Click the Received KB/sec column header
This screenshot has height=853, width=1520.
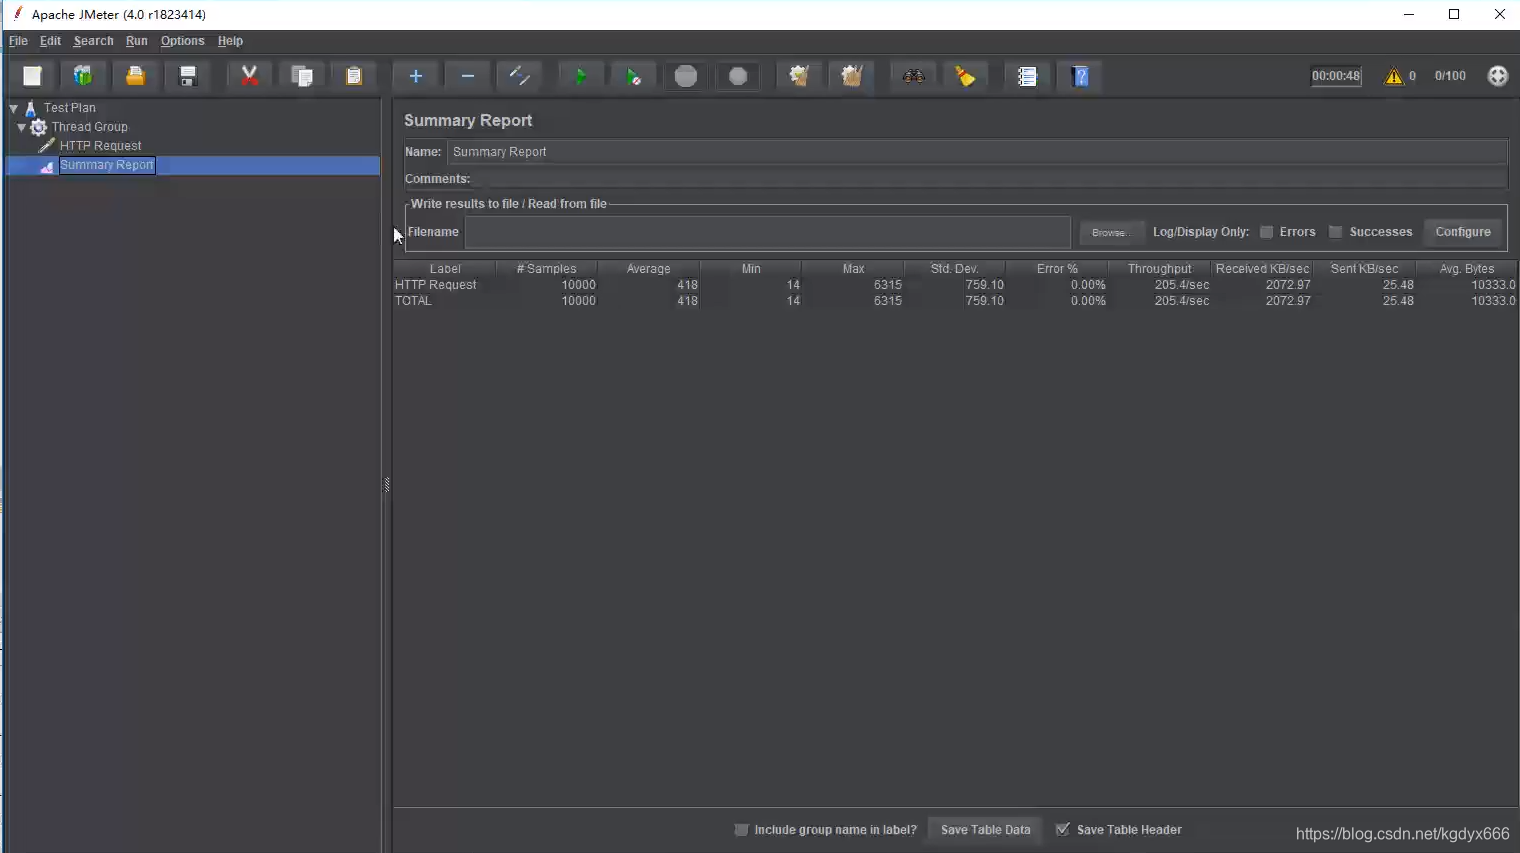coord(1262,269)
